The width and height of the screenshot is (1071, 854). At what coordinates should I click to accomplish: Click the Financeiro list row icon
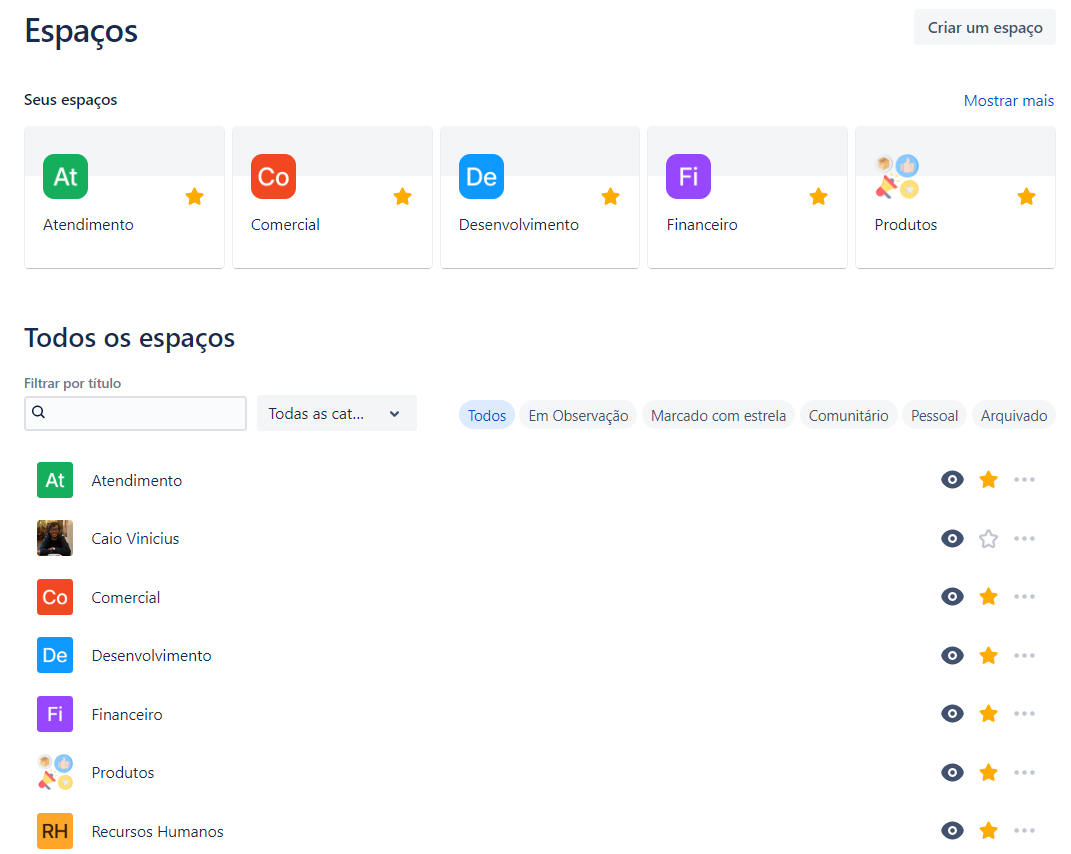click(x=55, y=714)
